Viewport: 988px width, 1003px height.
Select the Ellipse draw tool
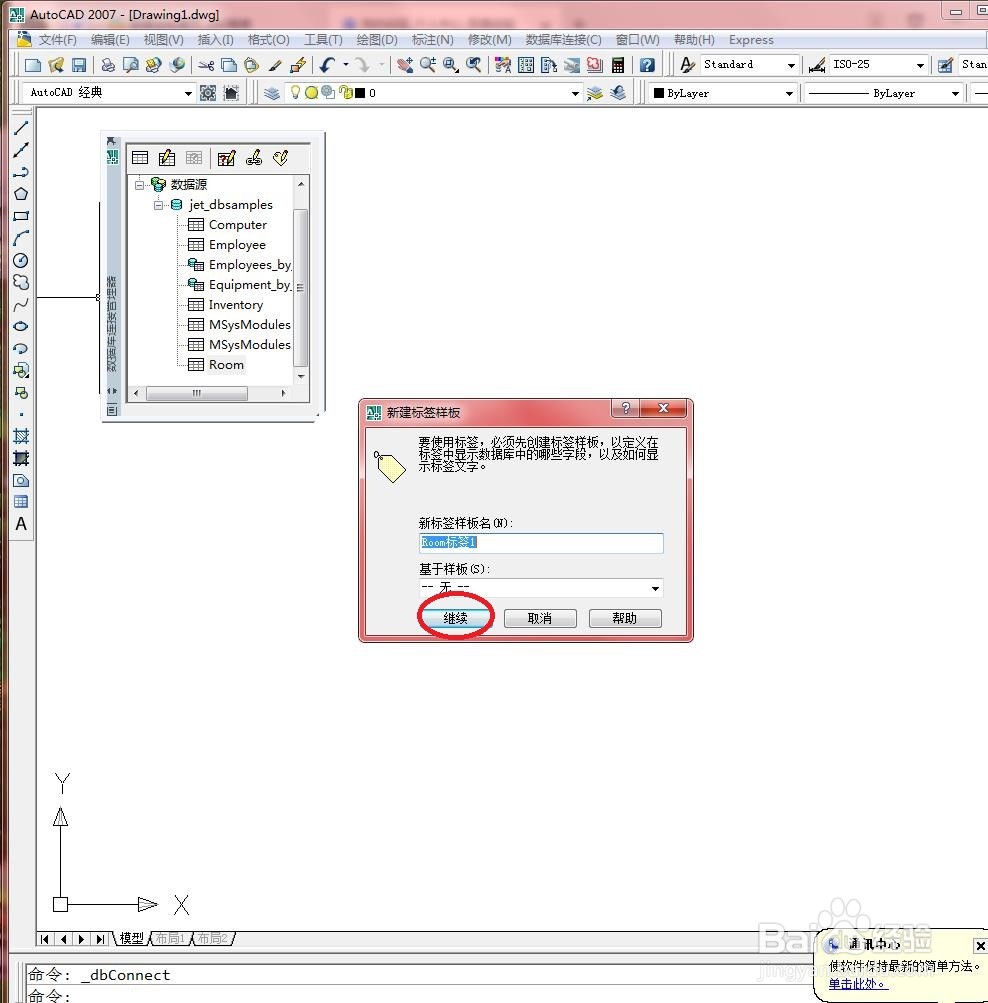click(20, 326)
